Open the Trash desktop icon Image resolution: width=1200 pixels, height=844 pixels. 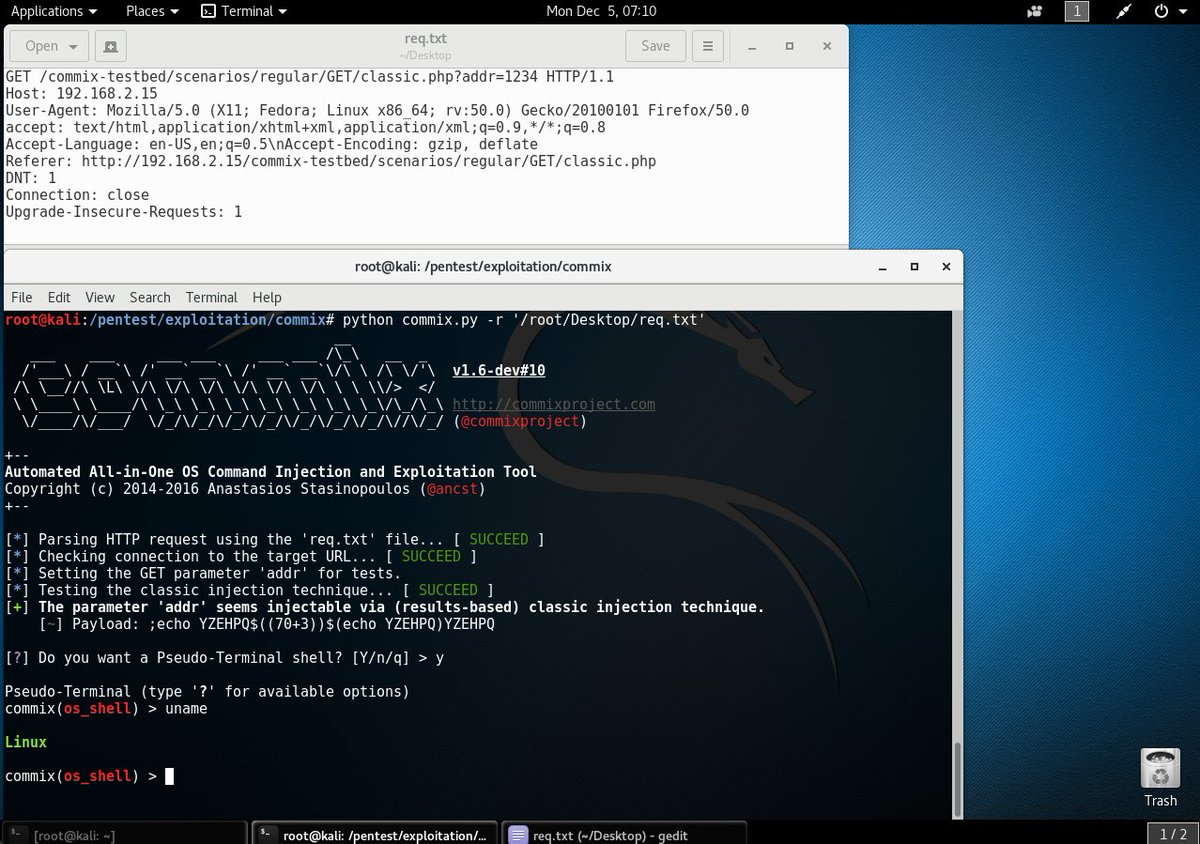pyautogui.click(x=1160, y=777)
